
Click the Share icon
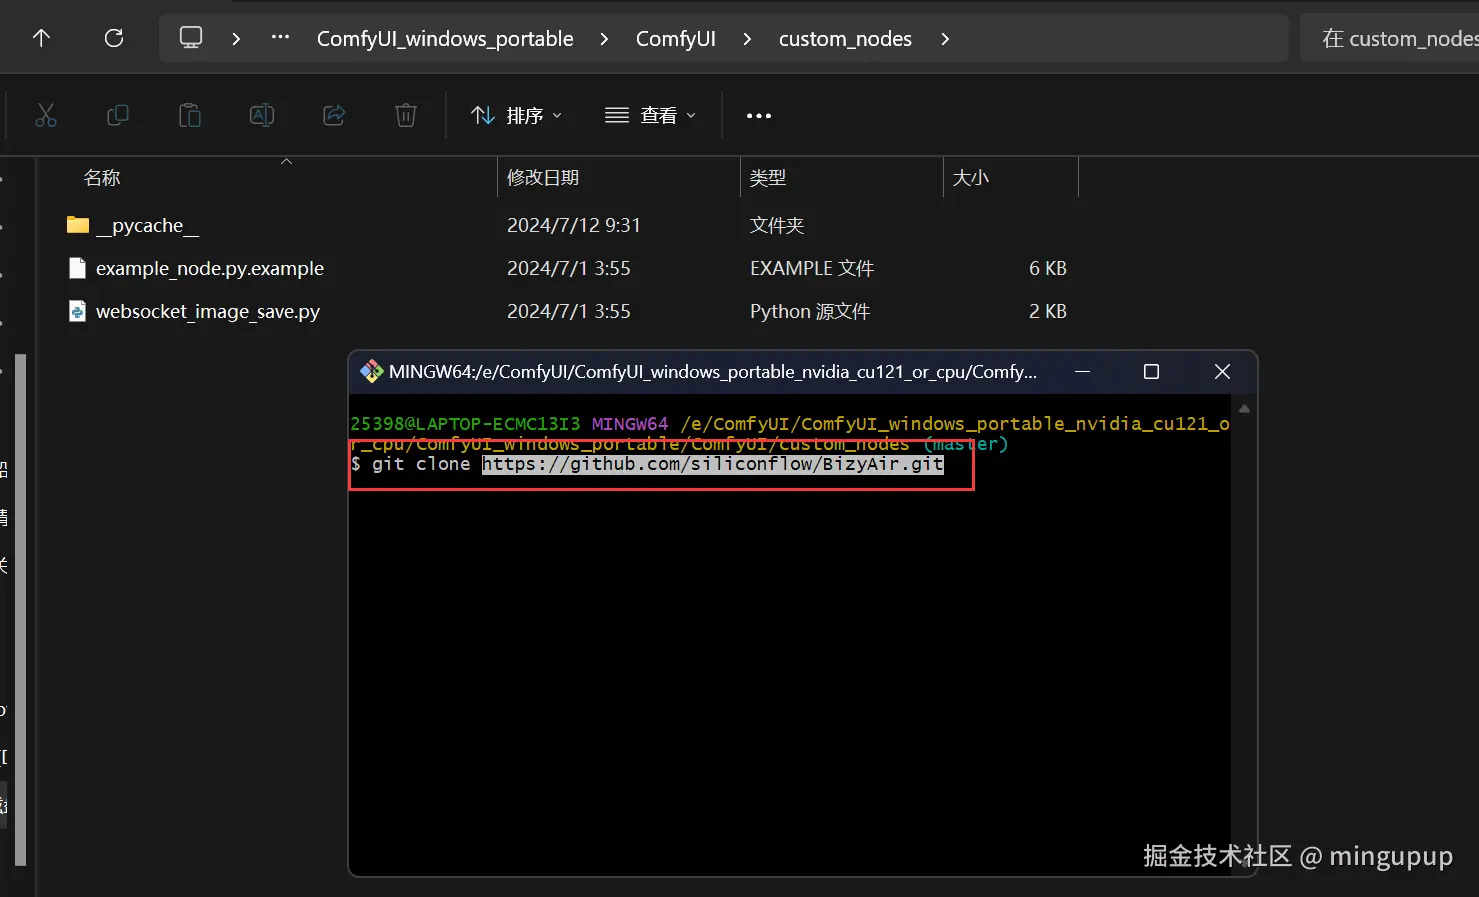334,115
